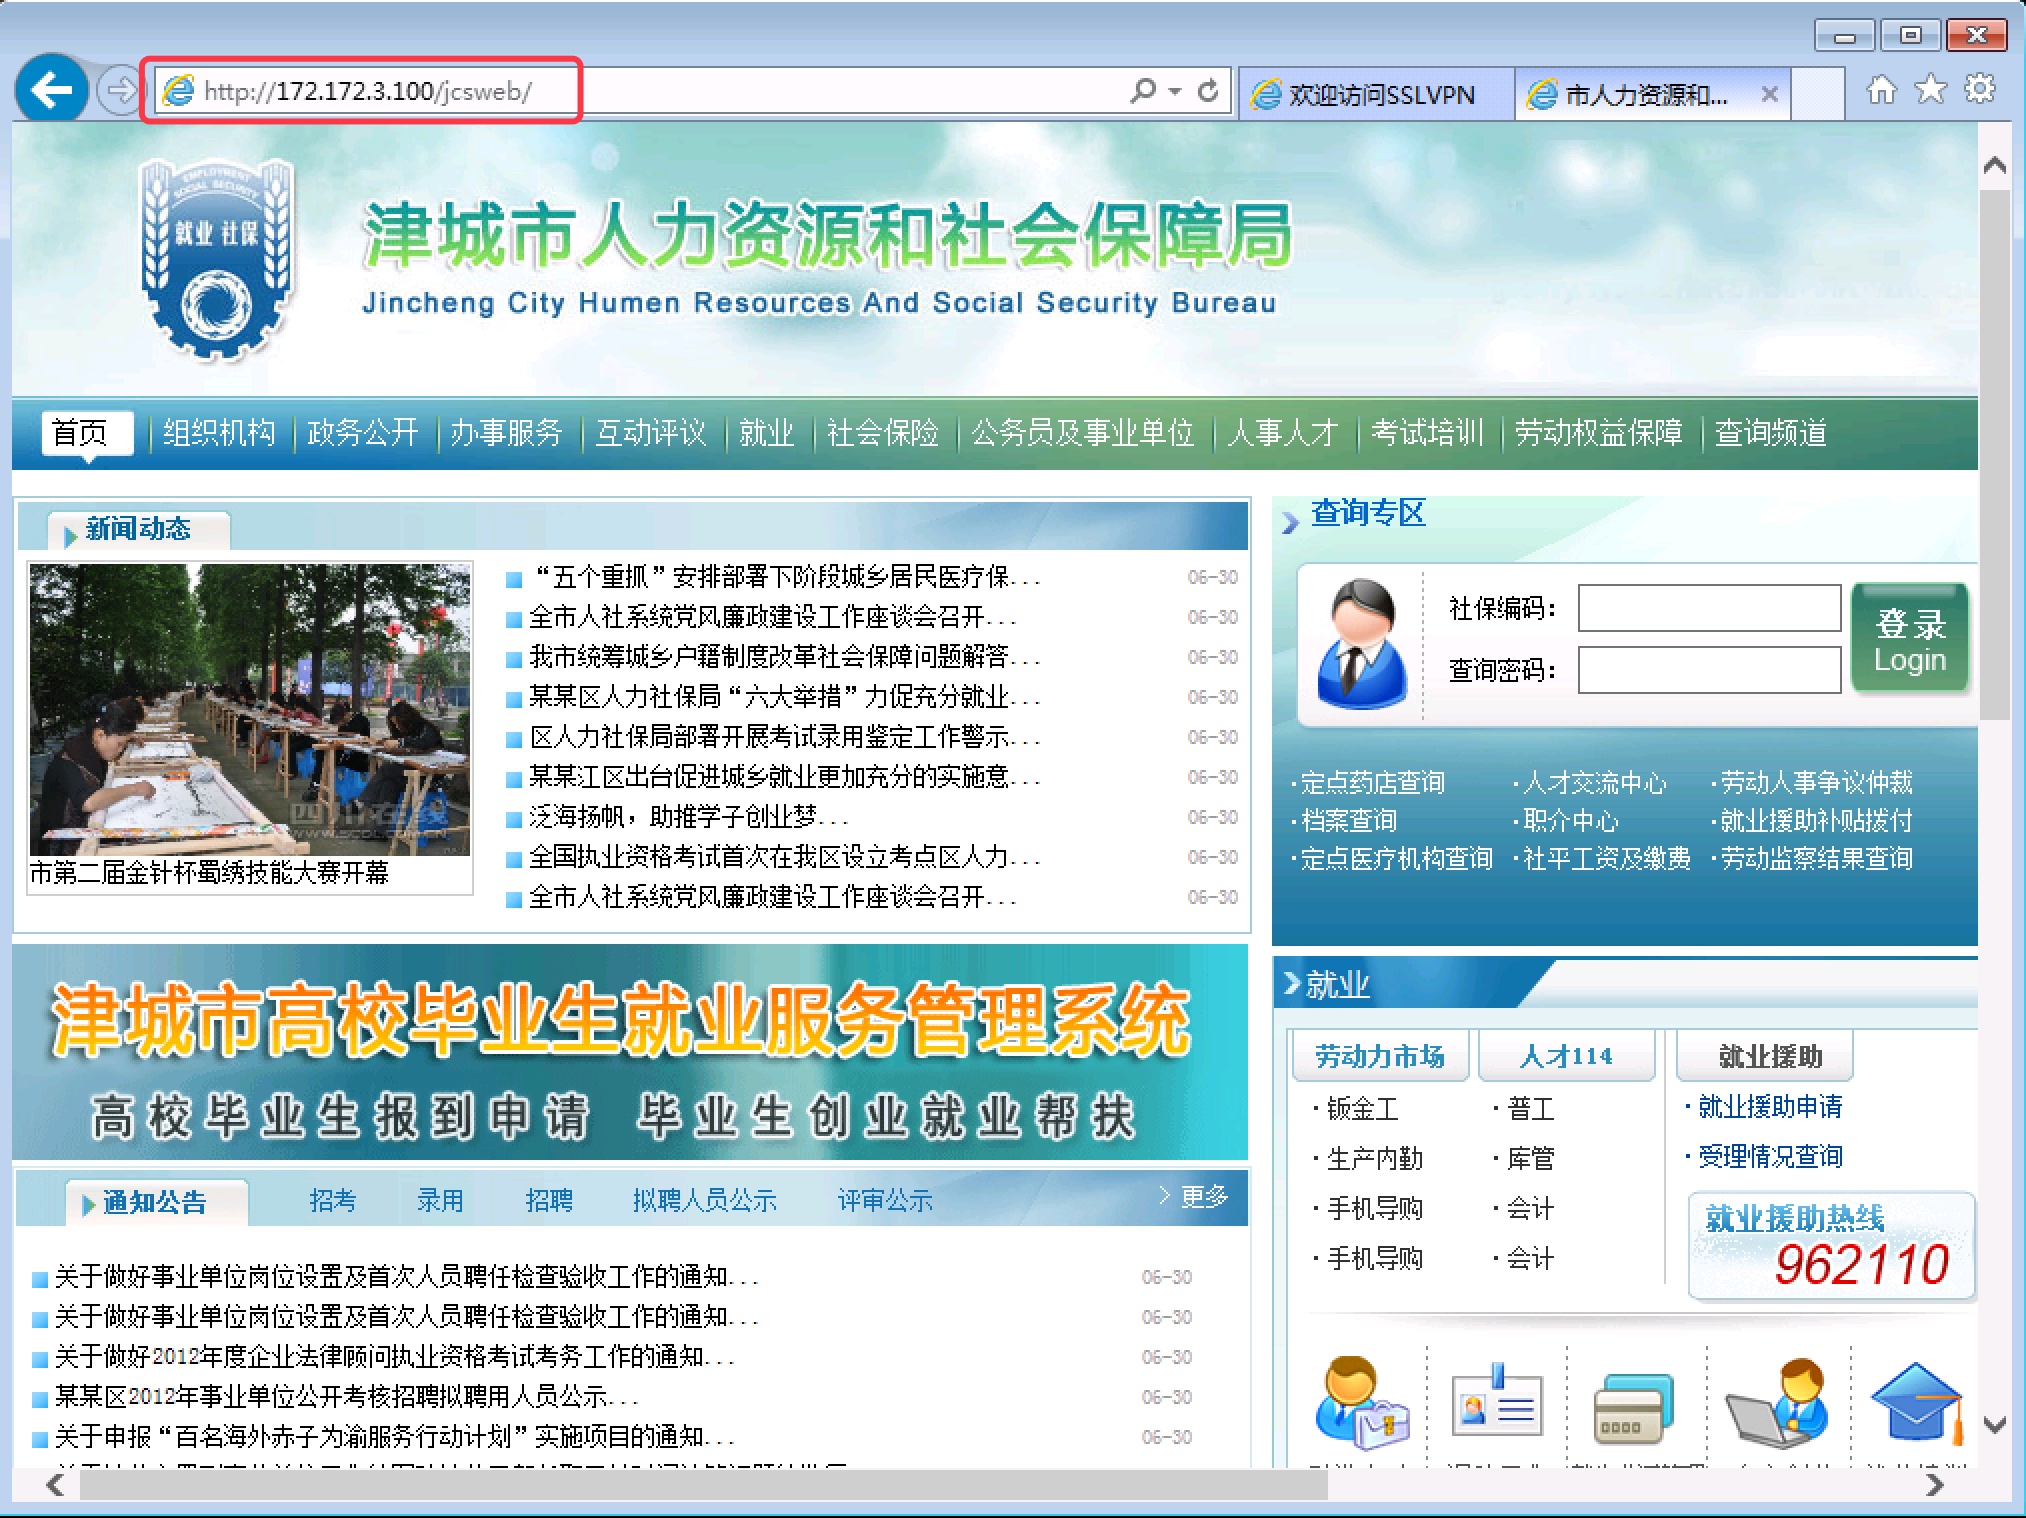Viewport: 2026px width, 1518px height.
Task: Expand the address bar search dropdown arrow
Action: tap(1175, 91)
